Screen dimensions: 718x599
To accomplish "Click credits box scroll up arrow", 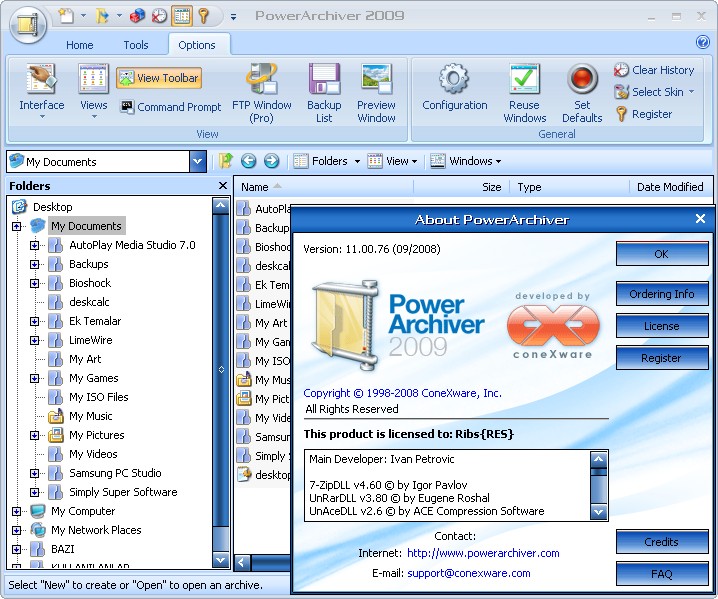I will (598, 458).
